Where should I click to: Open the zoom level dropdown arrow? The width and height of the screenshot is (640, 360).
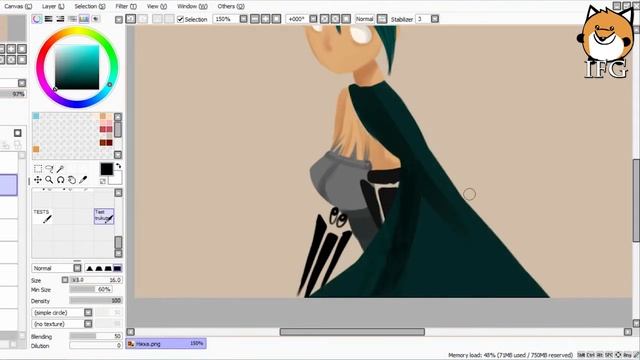coord(243,19)
